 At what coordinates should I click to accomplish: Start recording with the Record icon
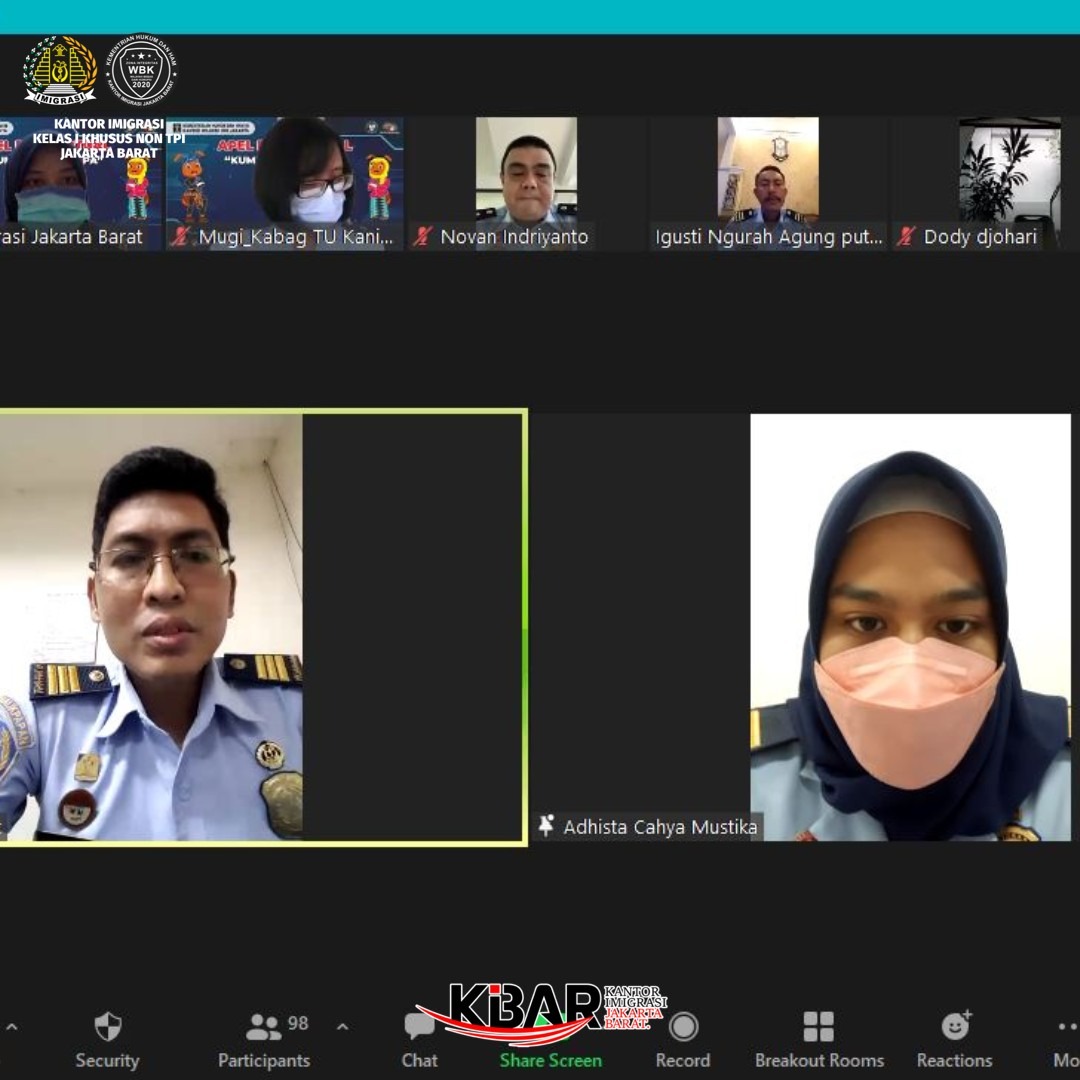(683, 1026)
